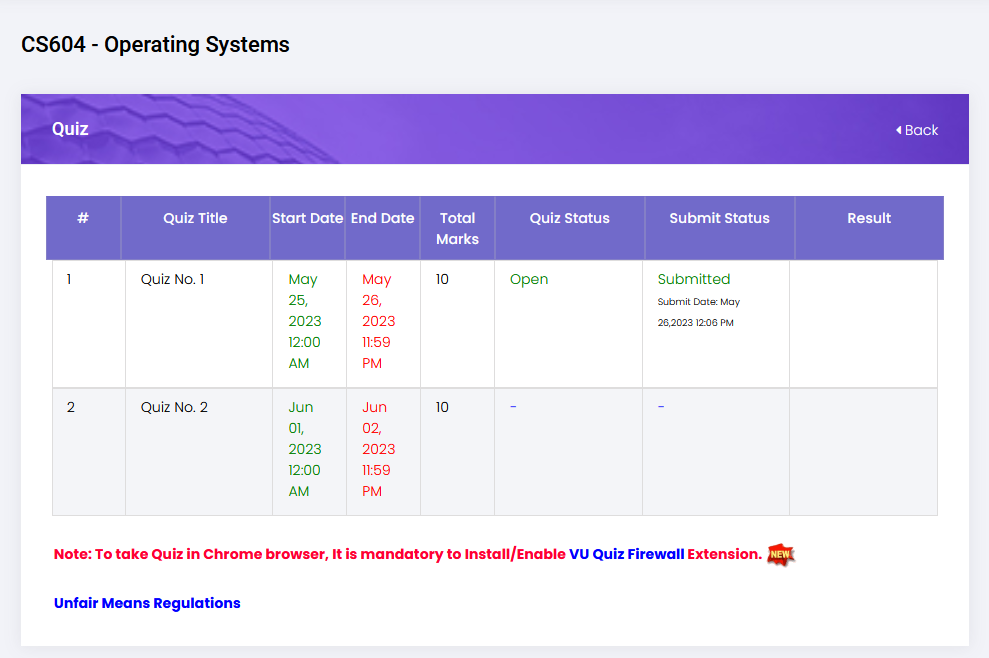The image size is (989, 658).
Task: Click the quiz status dash for Quiz No. 2
Action: pyautogui.click(x=513, y=407)
